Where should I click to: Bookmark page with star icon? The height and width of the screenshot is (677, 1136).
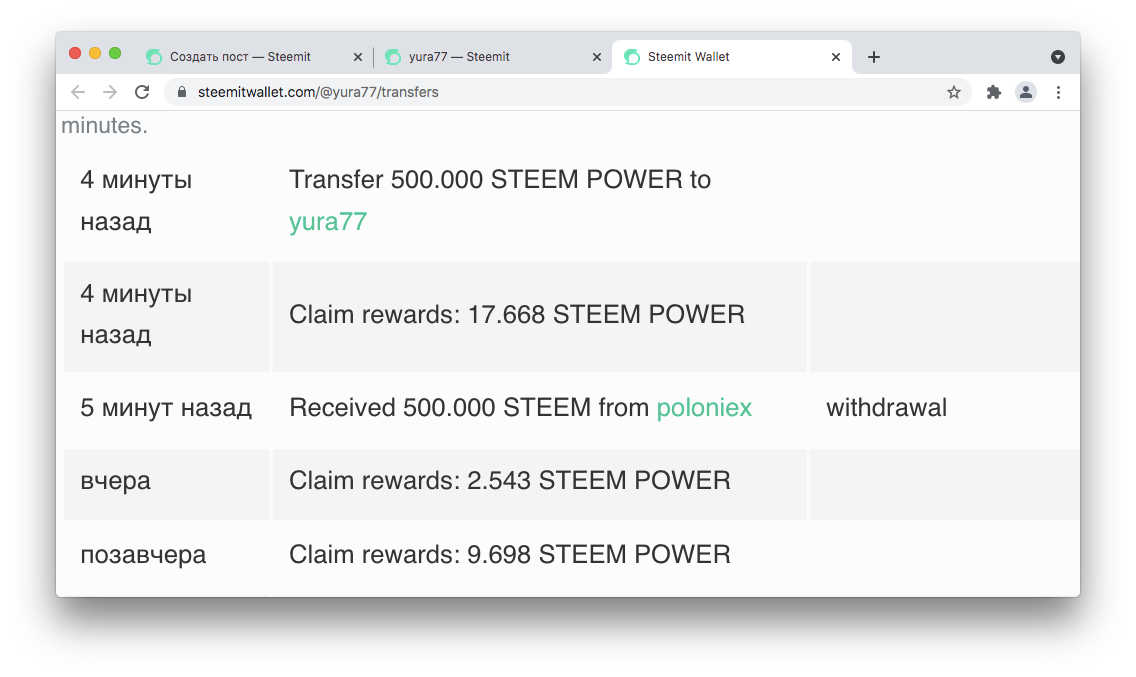click(953, 92)
